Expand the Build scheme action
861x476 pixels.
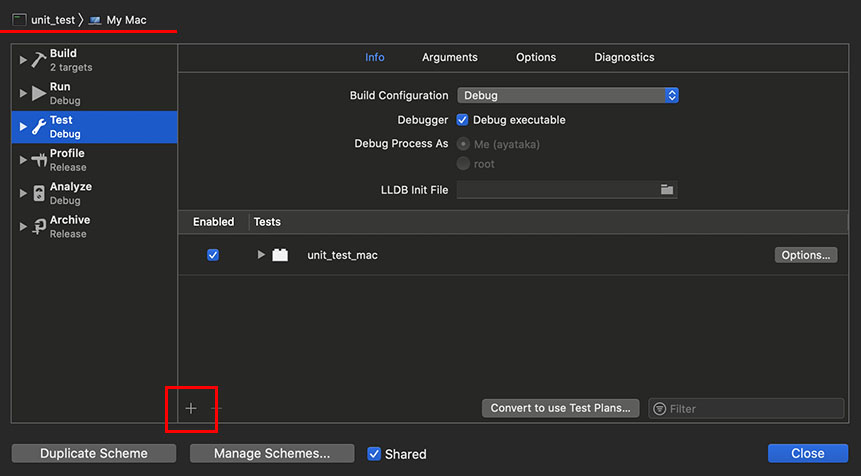[23, 60]
